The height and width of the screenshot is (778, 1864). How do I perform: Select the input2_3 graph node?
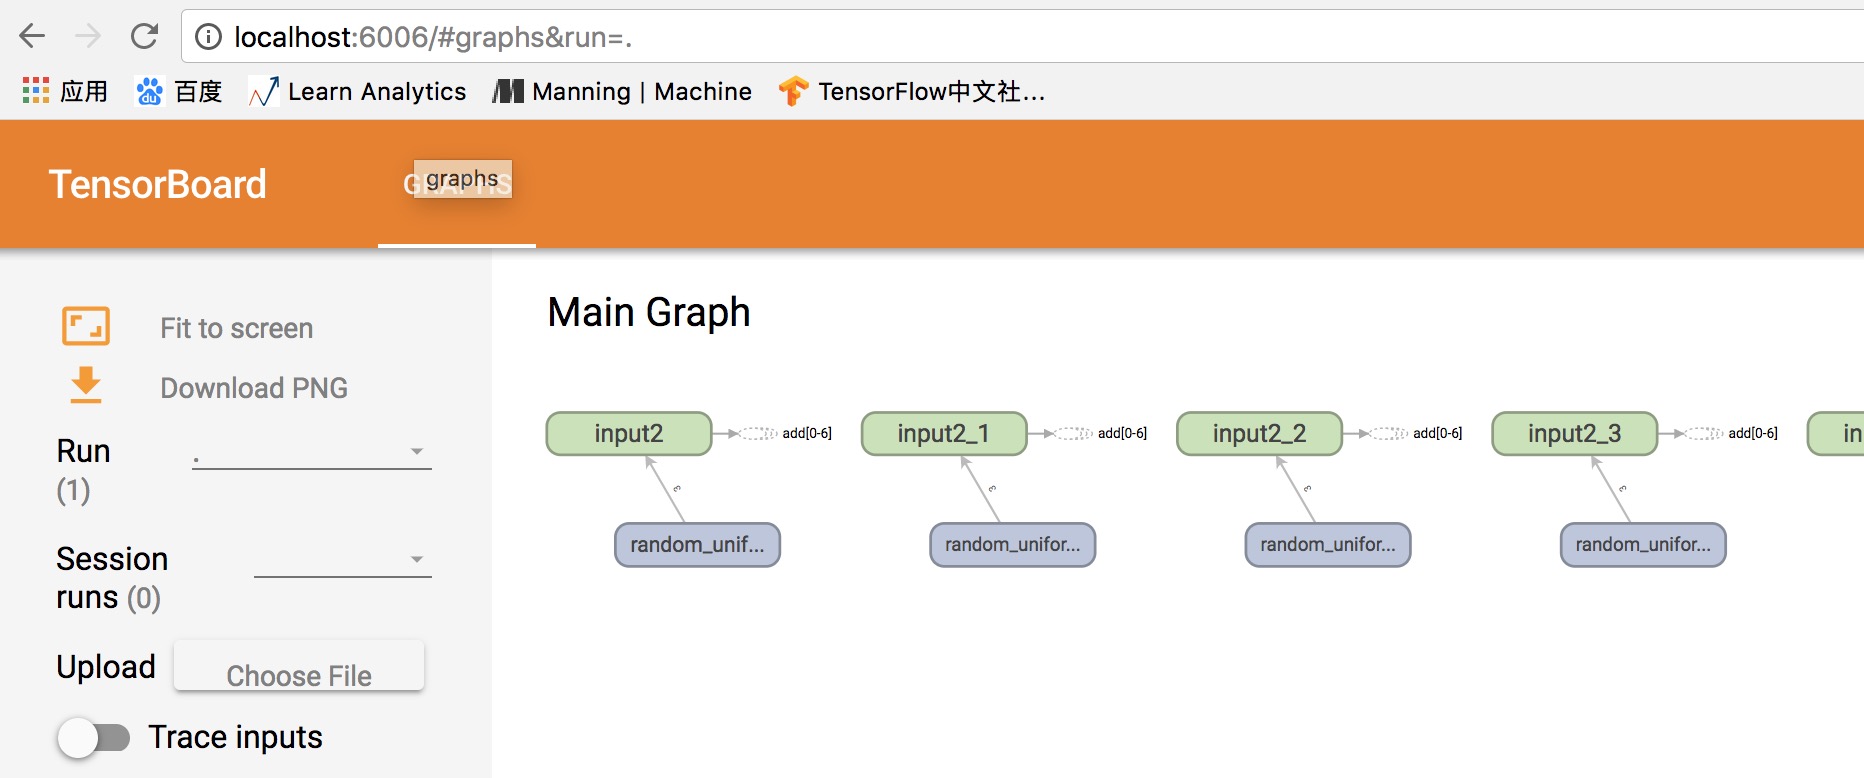[x=1575, y=433]
